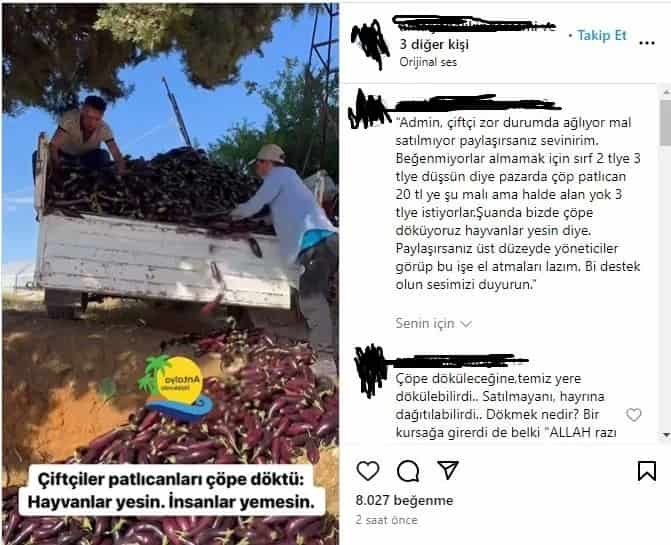The width and height of the screenshot is (671, 545).
Task: Follow the account via Takip Et
Action: [602, 36]
